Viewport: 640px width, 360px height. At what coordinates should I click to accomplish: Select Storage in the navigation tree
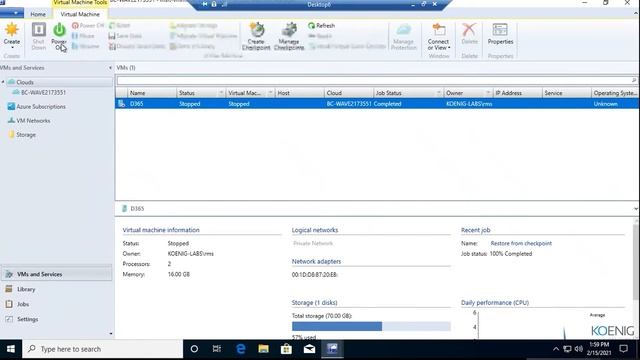coord(26,134)
